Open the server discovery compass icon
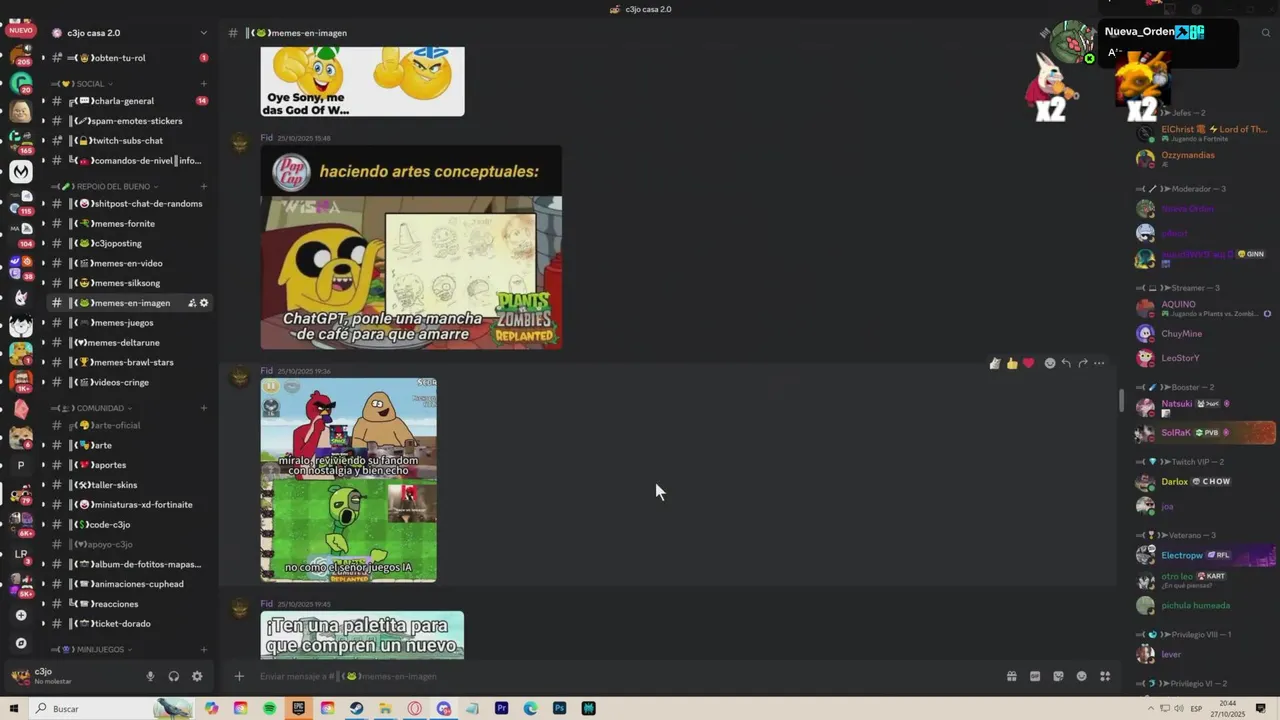This screenshot has width=1280, height=720. tap(21, 643)
